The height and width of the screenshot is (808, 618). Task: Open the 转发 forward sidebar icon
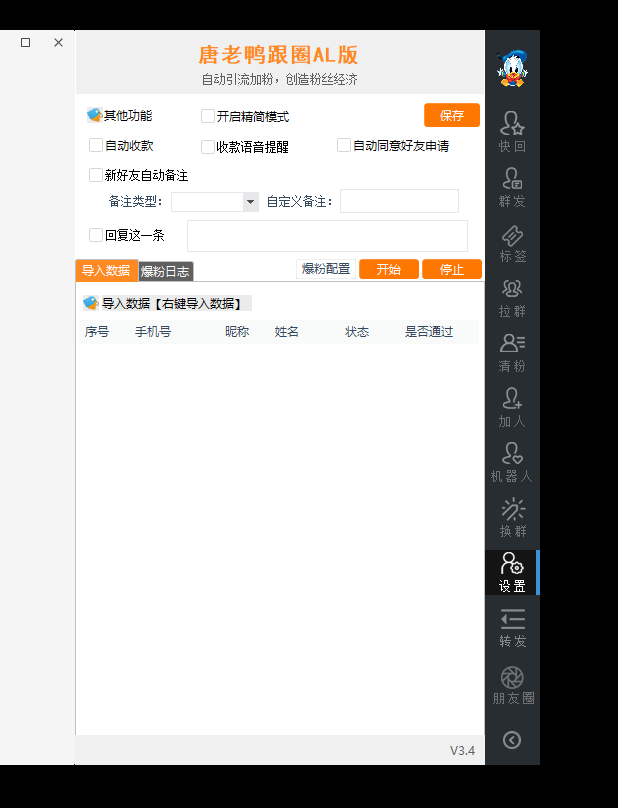pos(512,627)
